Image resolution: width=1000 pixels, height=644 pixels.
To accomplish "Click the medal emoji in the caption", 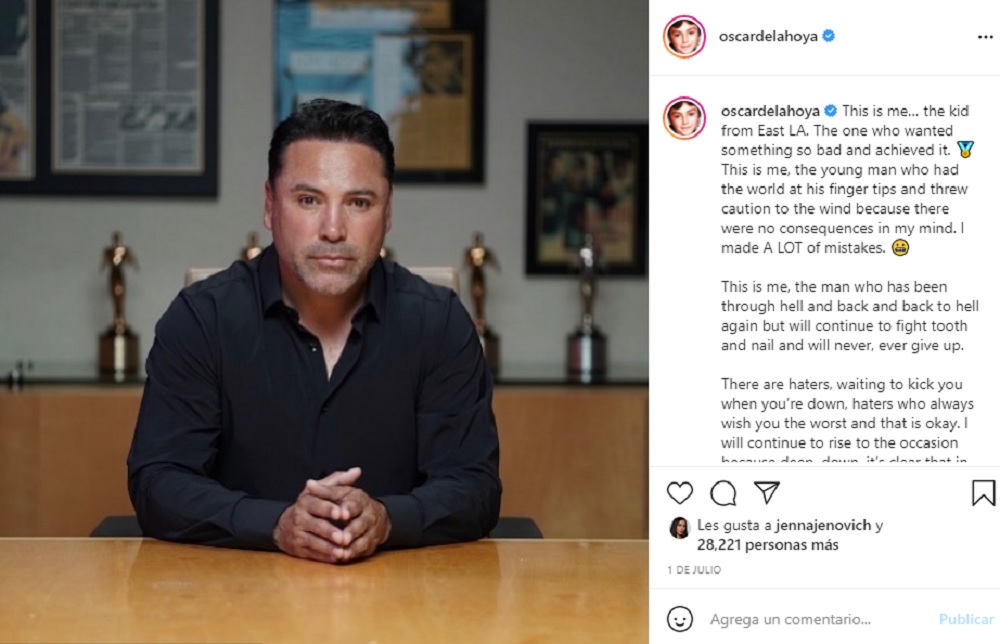I will 965,150.
